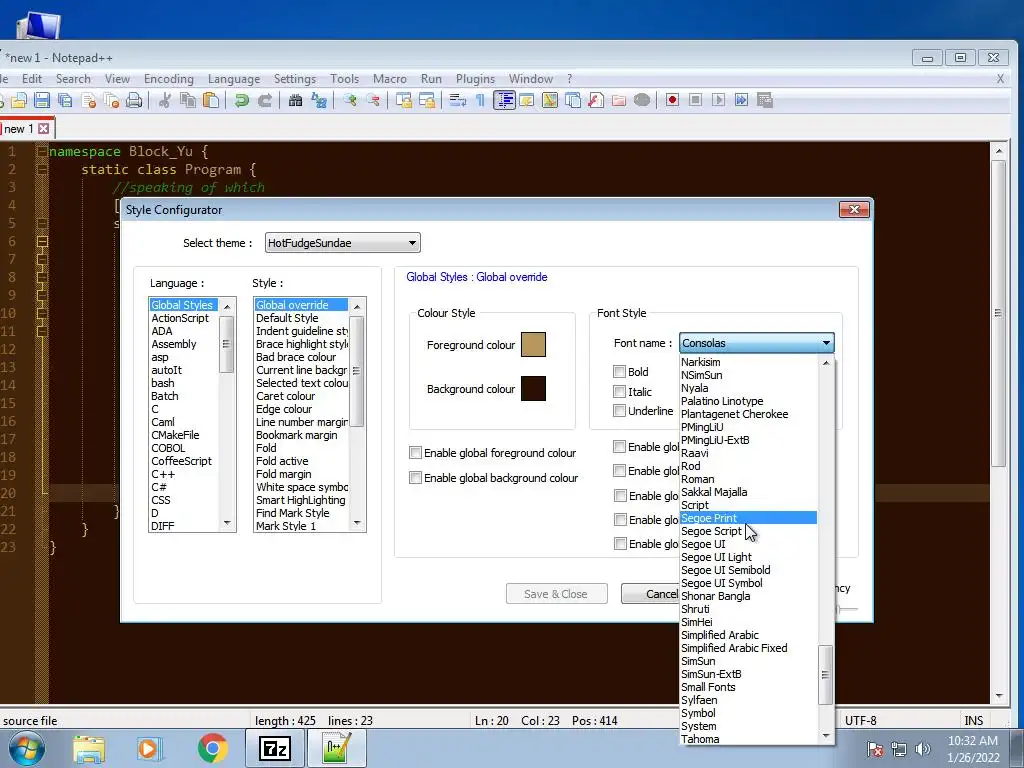Open the Settings menu
This screenshot has height=768, width=1024.
[295, 79]
